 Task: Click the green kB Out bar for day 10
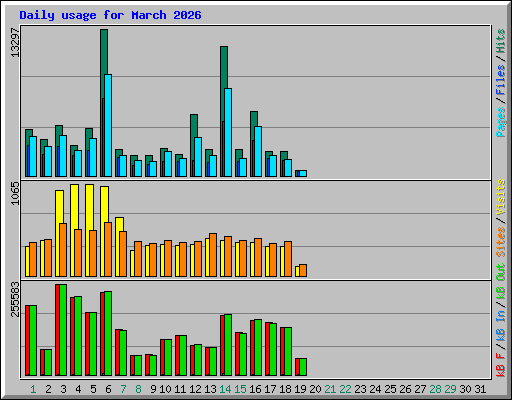click(168, 357)
